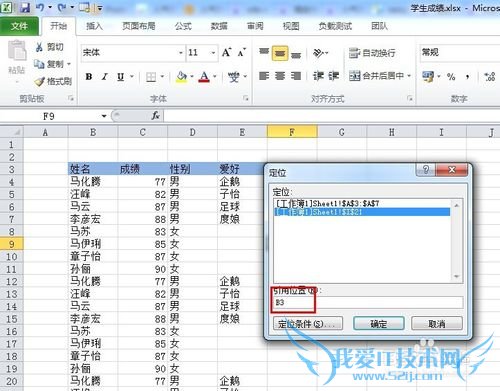Select the Format Painter brush
The height and width of the screenshot is (391, 500).
53,81
